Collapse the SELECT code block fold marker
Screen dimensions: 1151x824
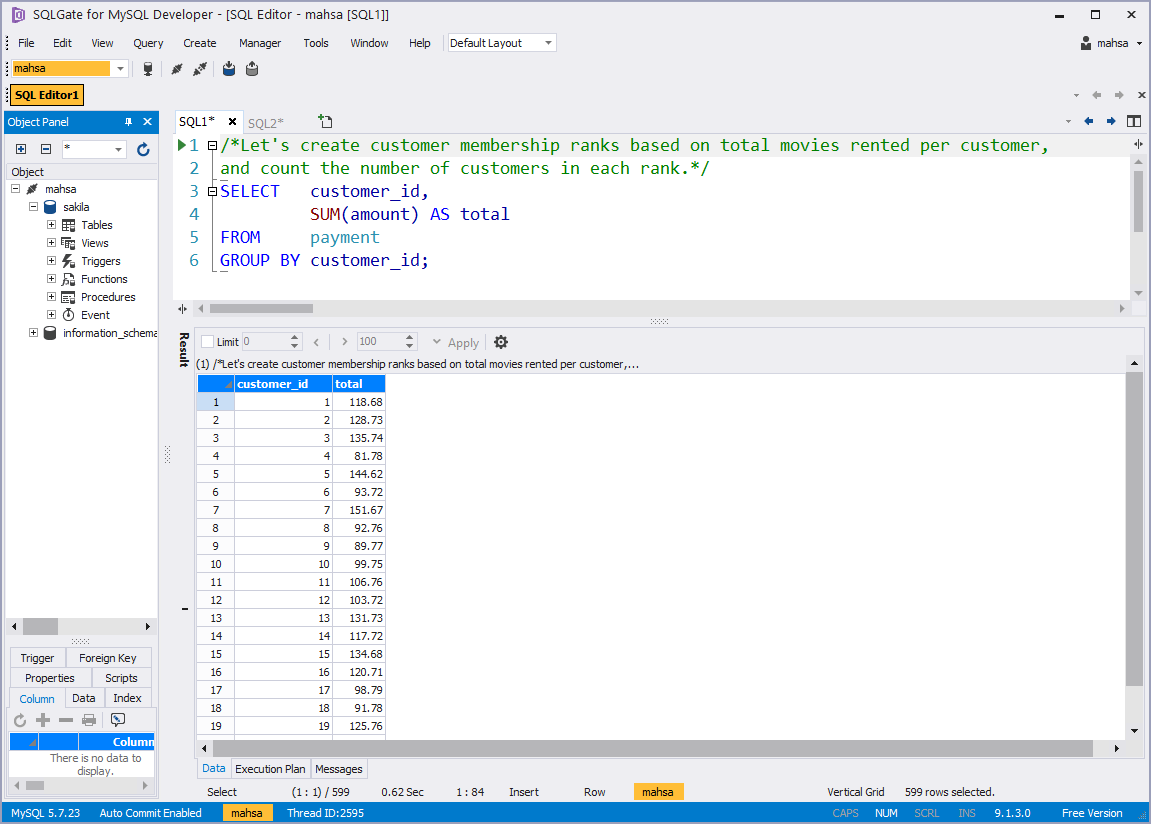212,192
